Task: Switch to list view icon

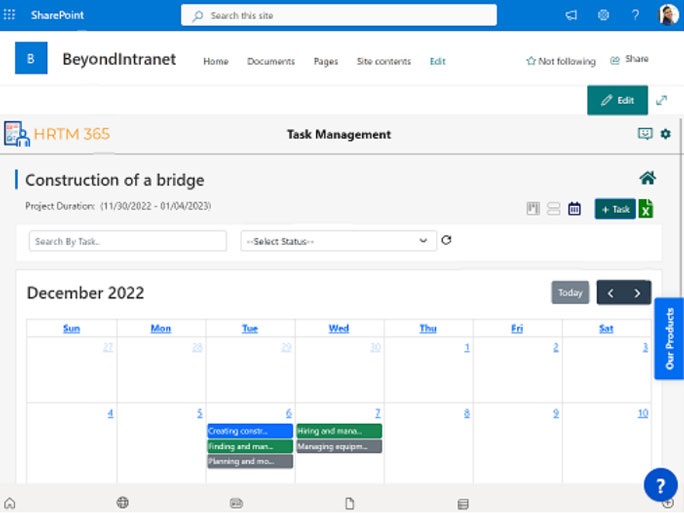Action: pos(554,209)
